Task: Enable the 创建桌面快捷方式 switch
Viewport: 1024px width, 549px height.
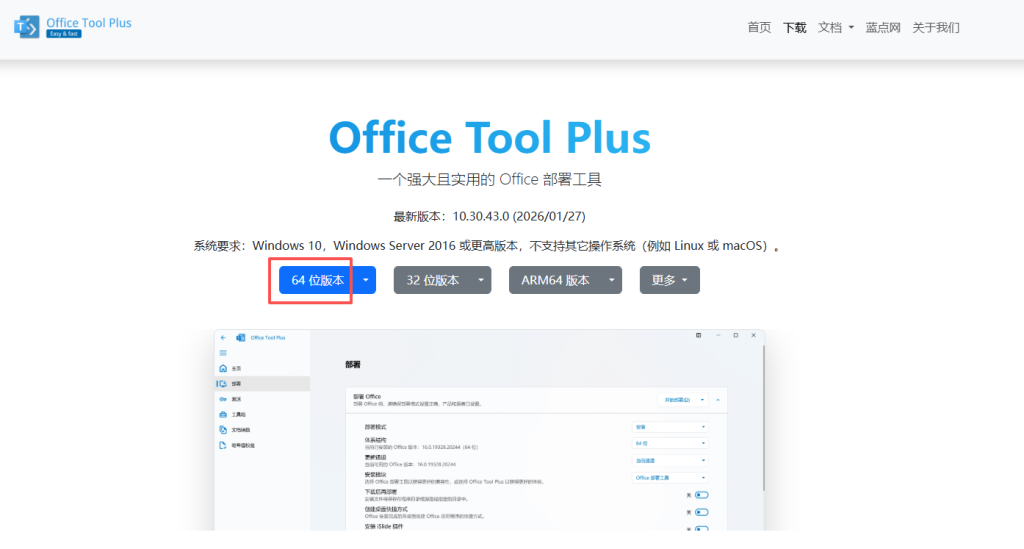Action: pyautogui.click(x=701, y=511)
